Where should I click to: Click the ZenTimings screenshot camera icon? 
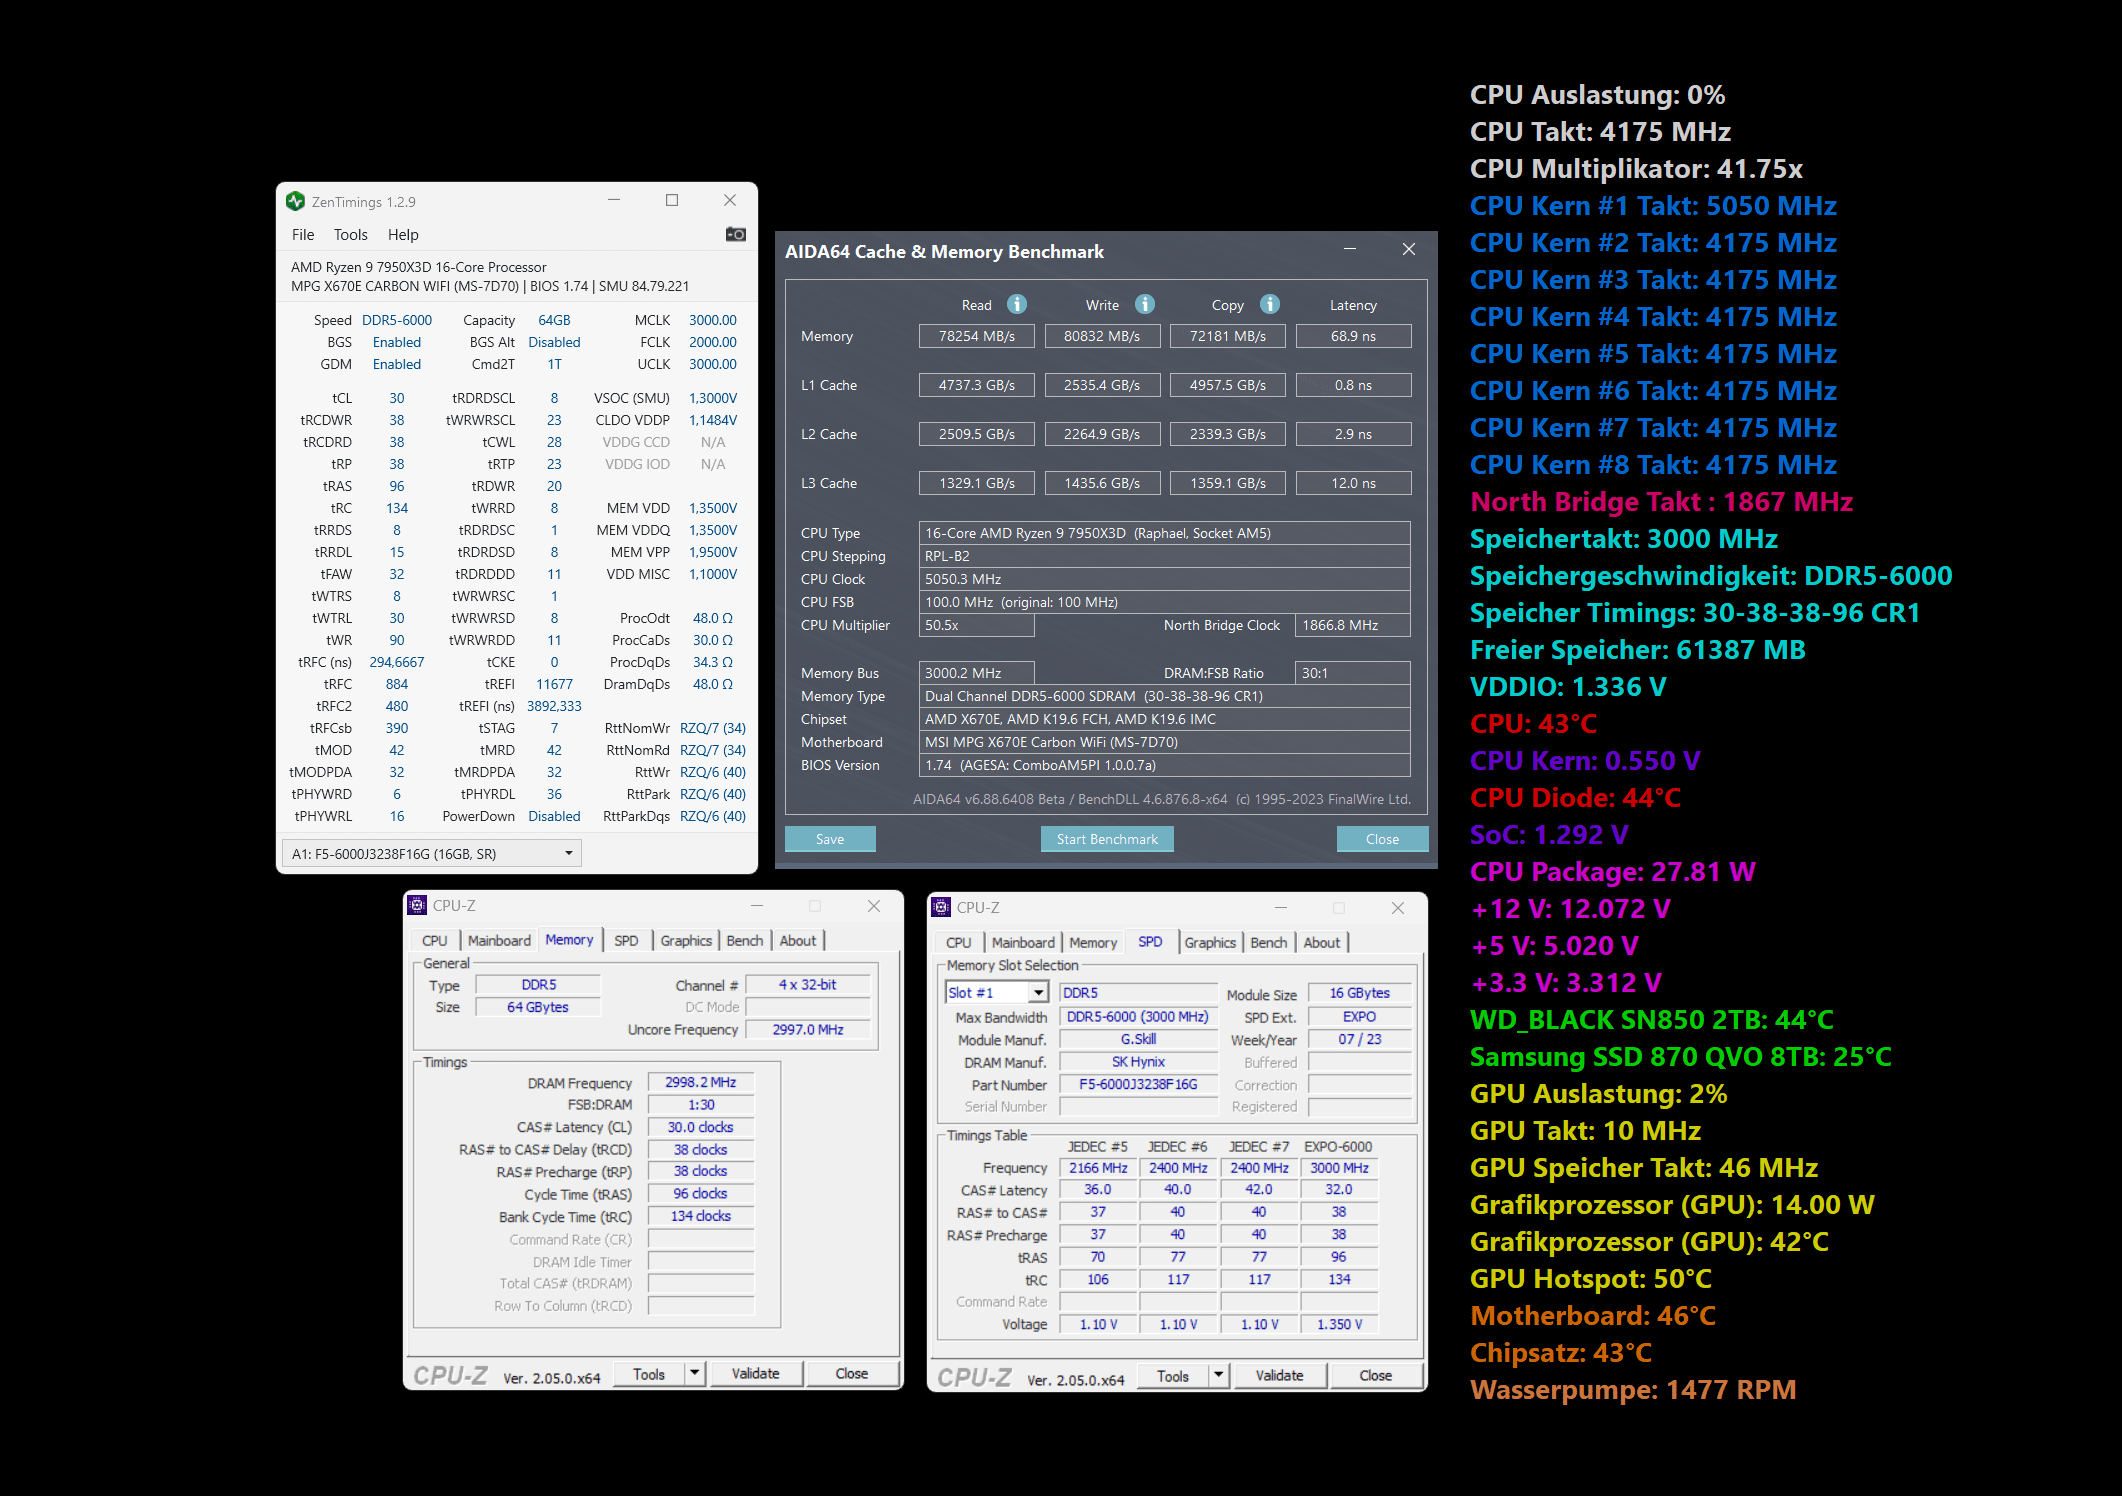pos(736,234)
